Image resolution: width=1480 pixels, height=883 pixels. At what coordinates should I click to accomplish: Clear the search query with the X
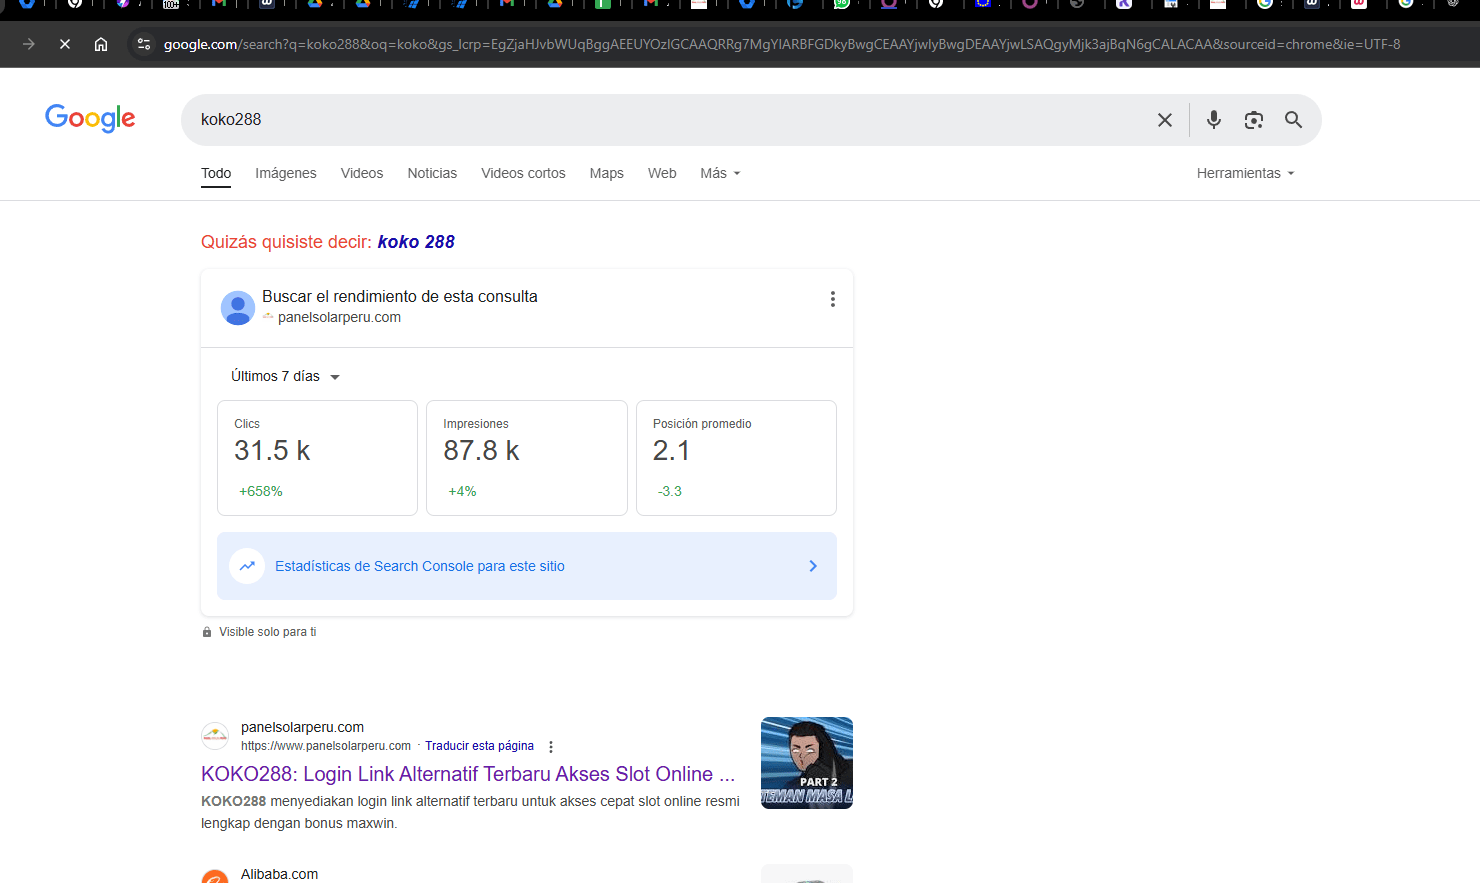click(1165, 120)
